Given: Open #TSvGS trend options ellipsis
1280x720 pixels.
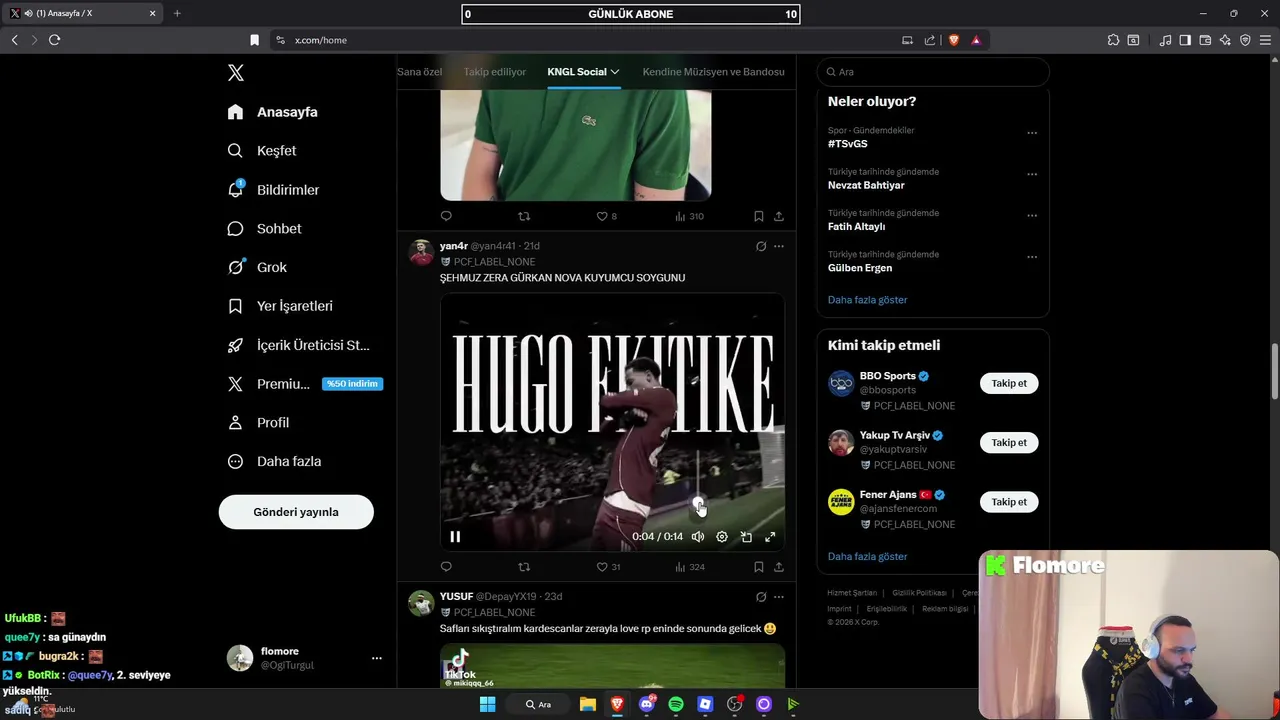Looking at the screenshot, I should point(1032,133).
